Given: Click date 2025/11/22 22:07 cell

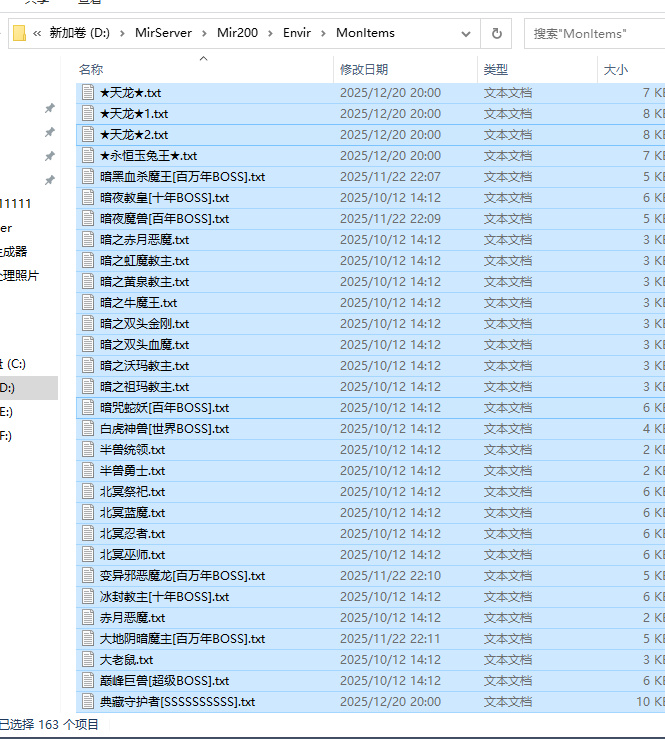Looking at the screenshot, I should click(x=390, y=177).
